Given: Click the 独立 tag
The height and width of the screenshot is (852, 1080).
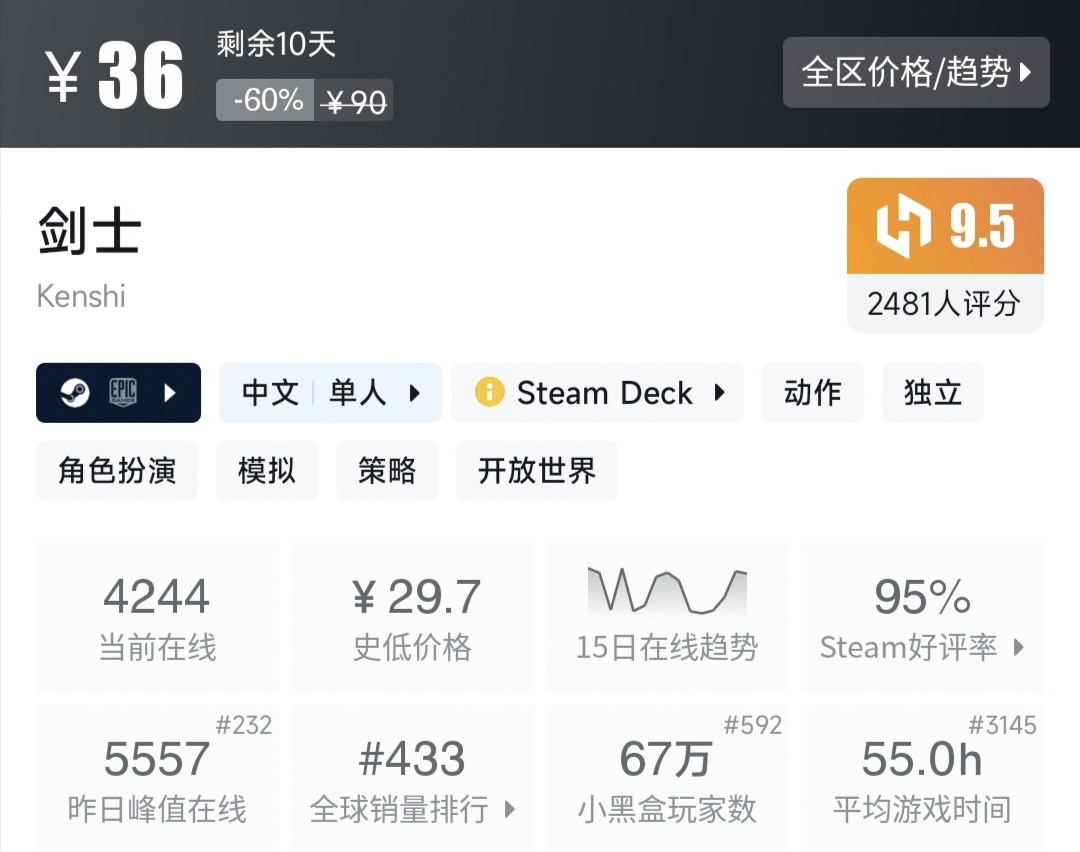Looking at the screenshot, I should coord(931,392).
